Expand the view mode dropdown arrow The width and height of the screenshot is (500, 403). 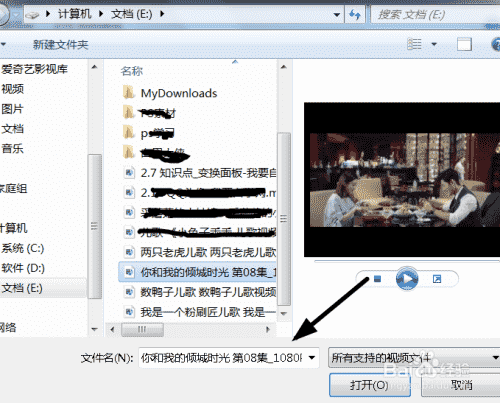(x=434, y=44)
